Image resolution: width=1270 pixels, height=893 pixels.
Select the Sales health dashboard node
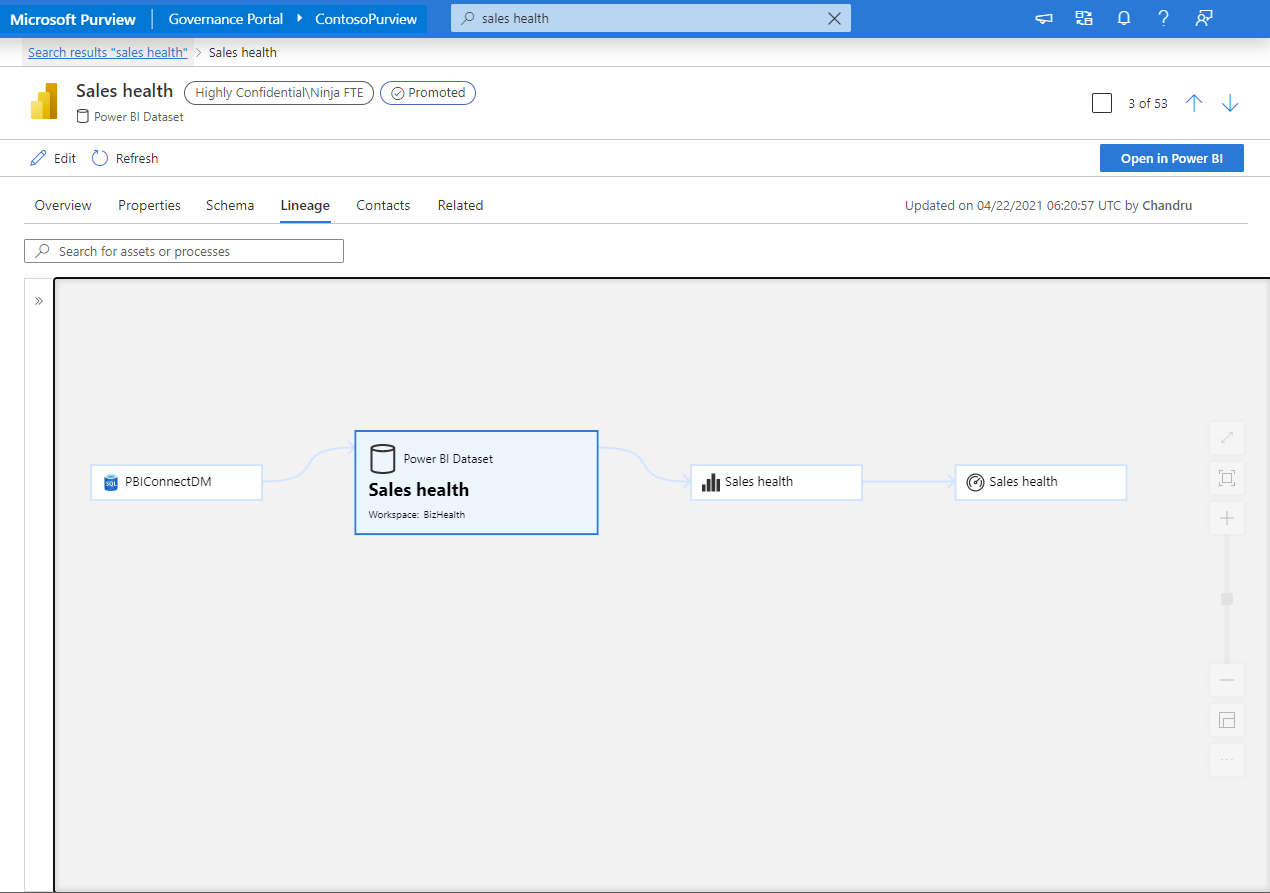[x=1041, y=482]
